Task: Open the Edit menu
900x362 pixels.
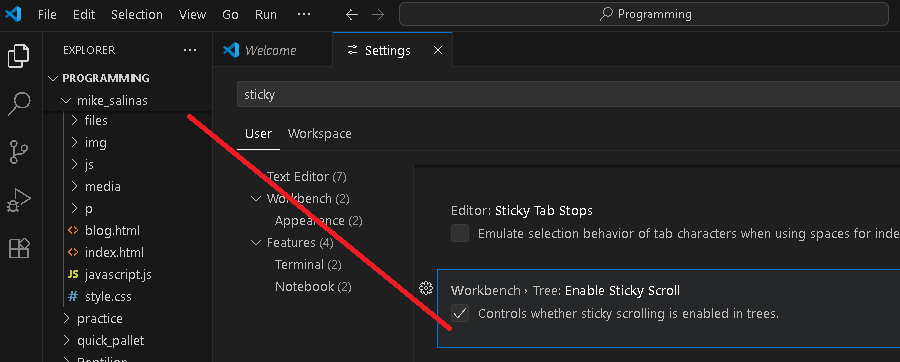Action: (84, 15)
